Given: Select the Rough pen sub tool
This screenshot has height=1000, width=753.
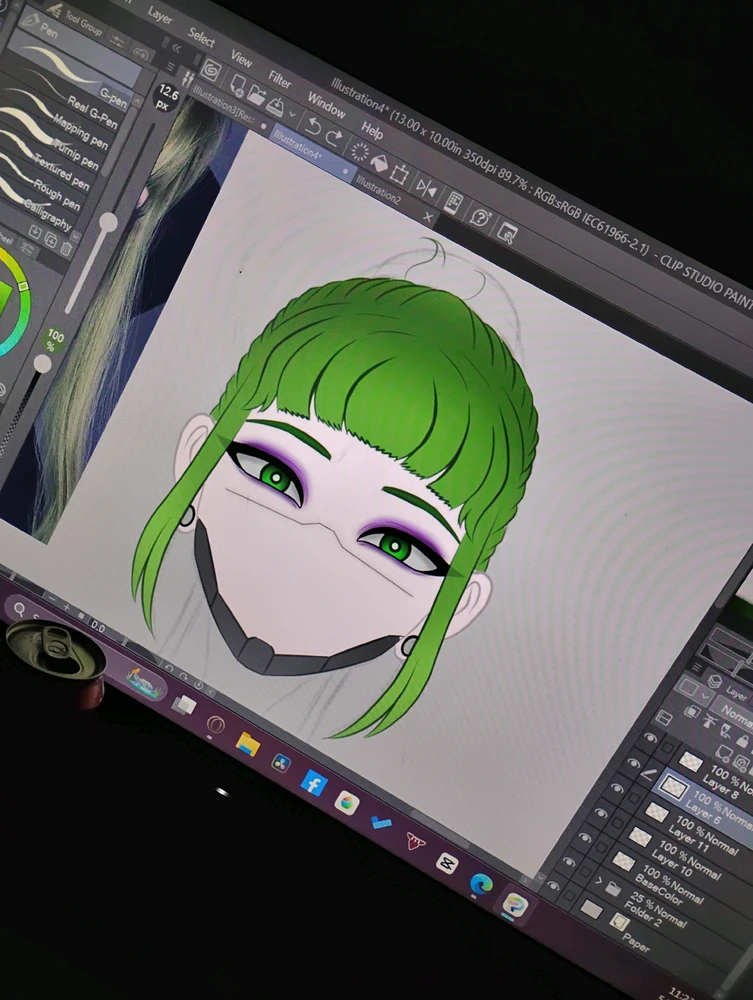Looking at the screenshot, I should (56, 195).
